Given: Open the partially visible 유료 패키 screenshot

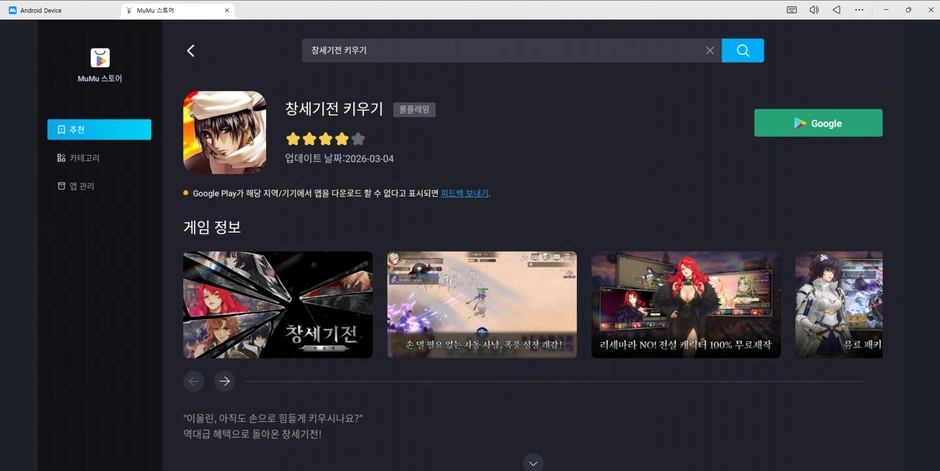Looking at the screenshot, I should (839, 304).
